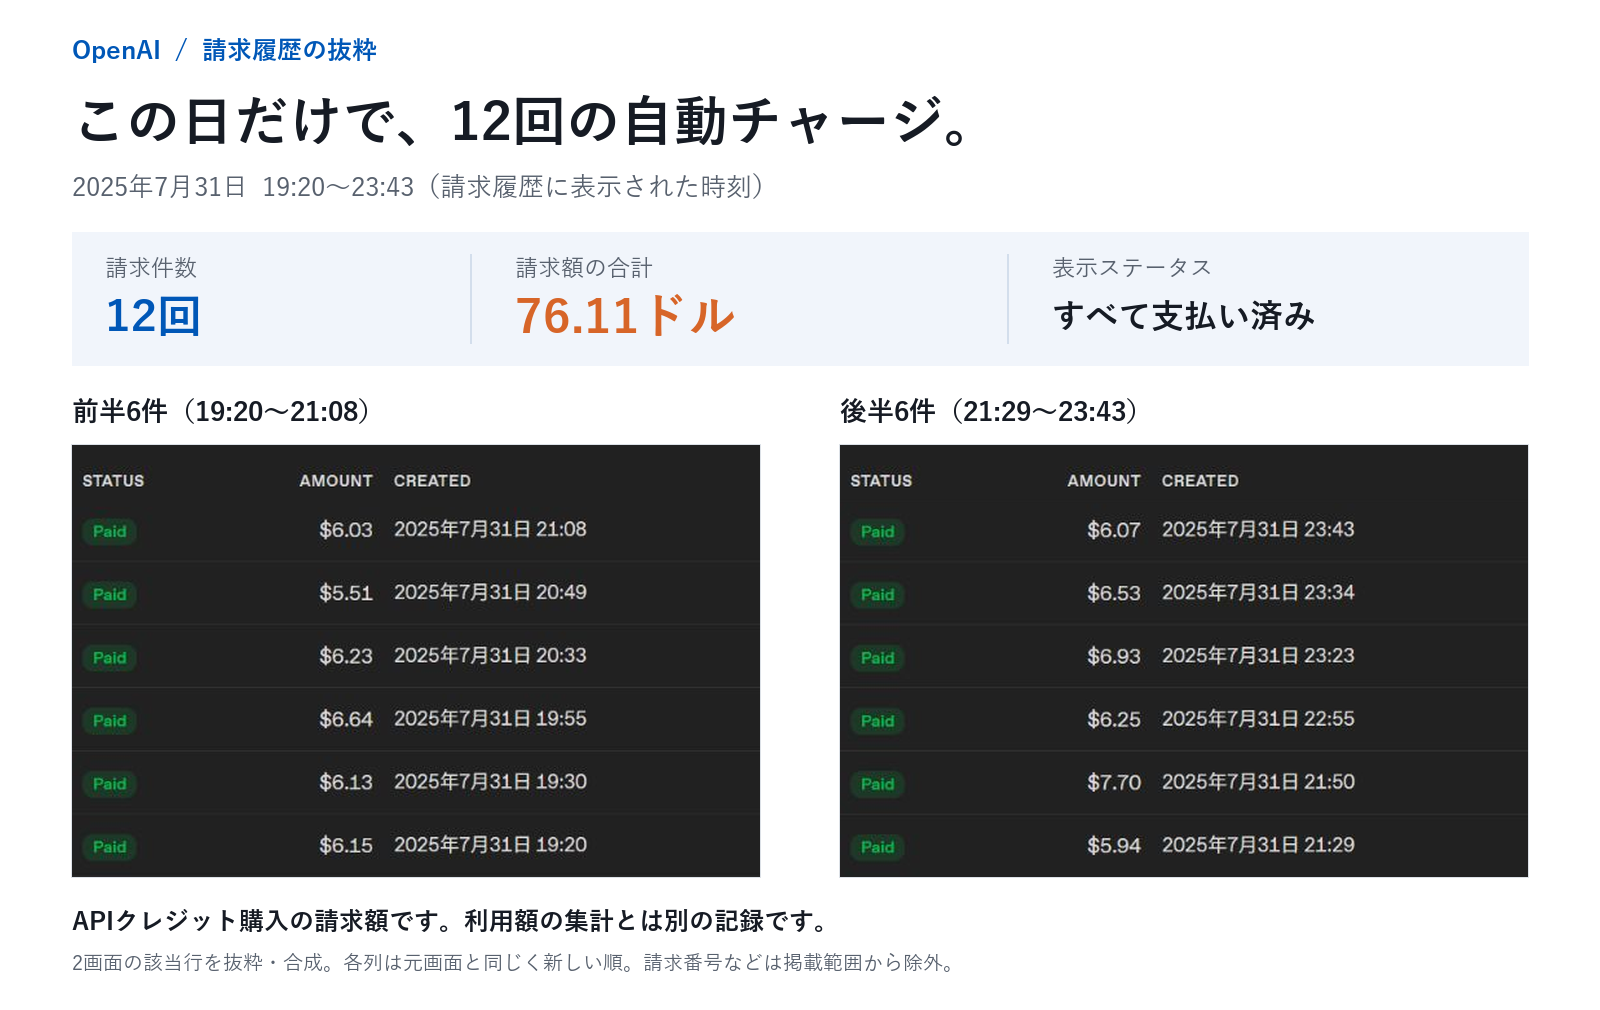1600x1010 pixels.
Task: Click the 前半6件 table heading
Action: (221, 411)
